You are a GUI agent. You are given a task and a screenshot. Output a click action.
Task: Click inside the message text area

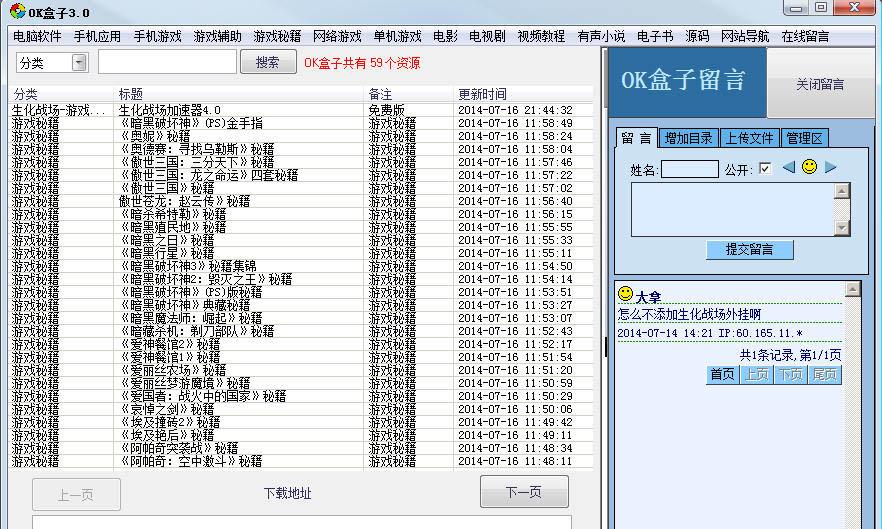(733, 209)
